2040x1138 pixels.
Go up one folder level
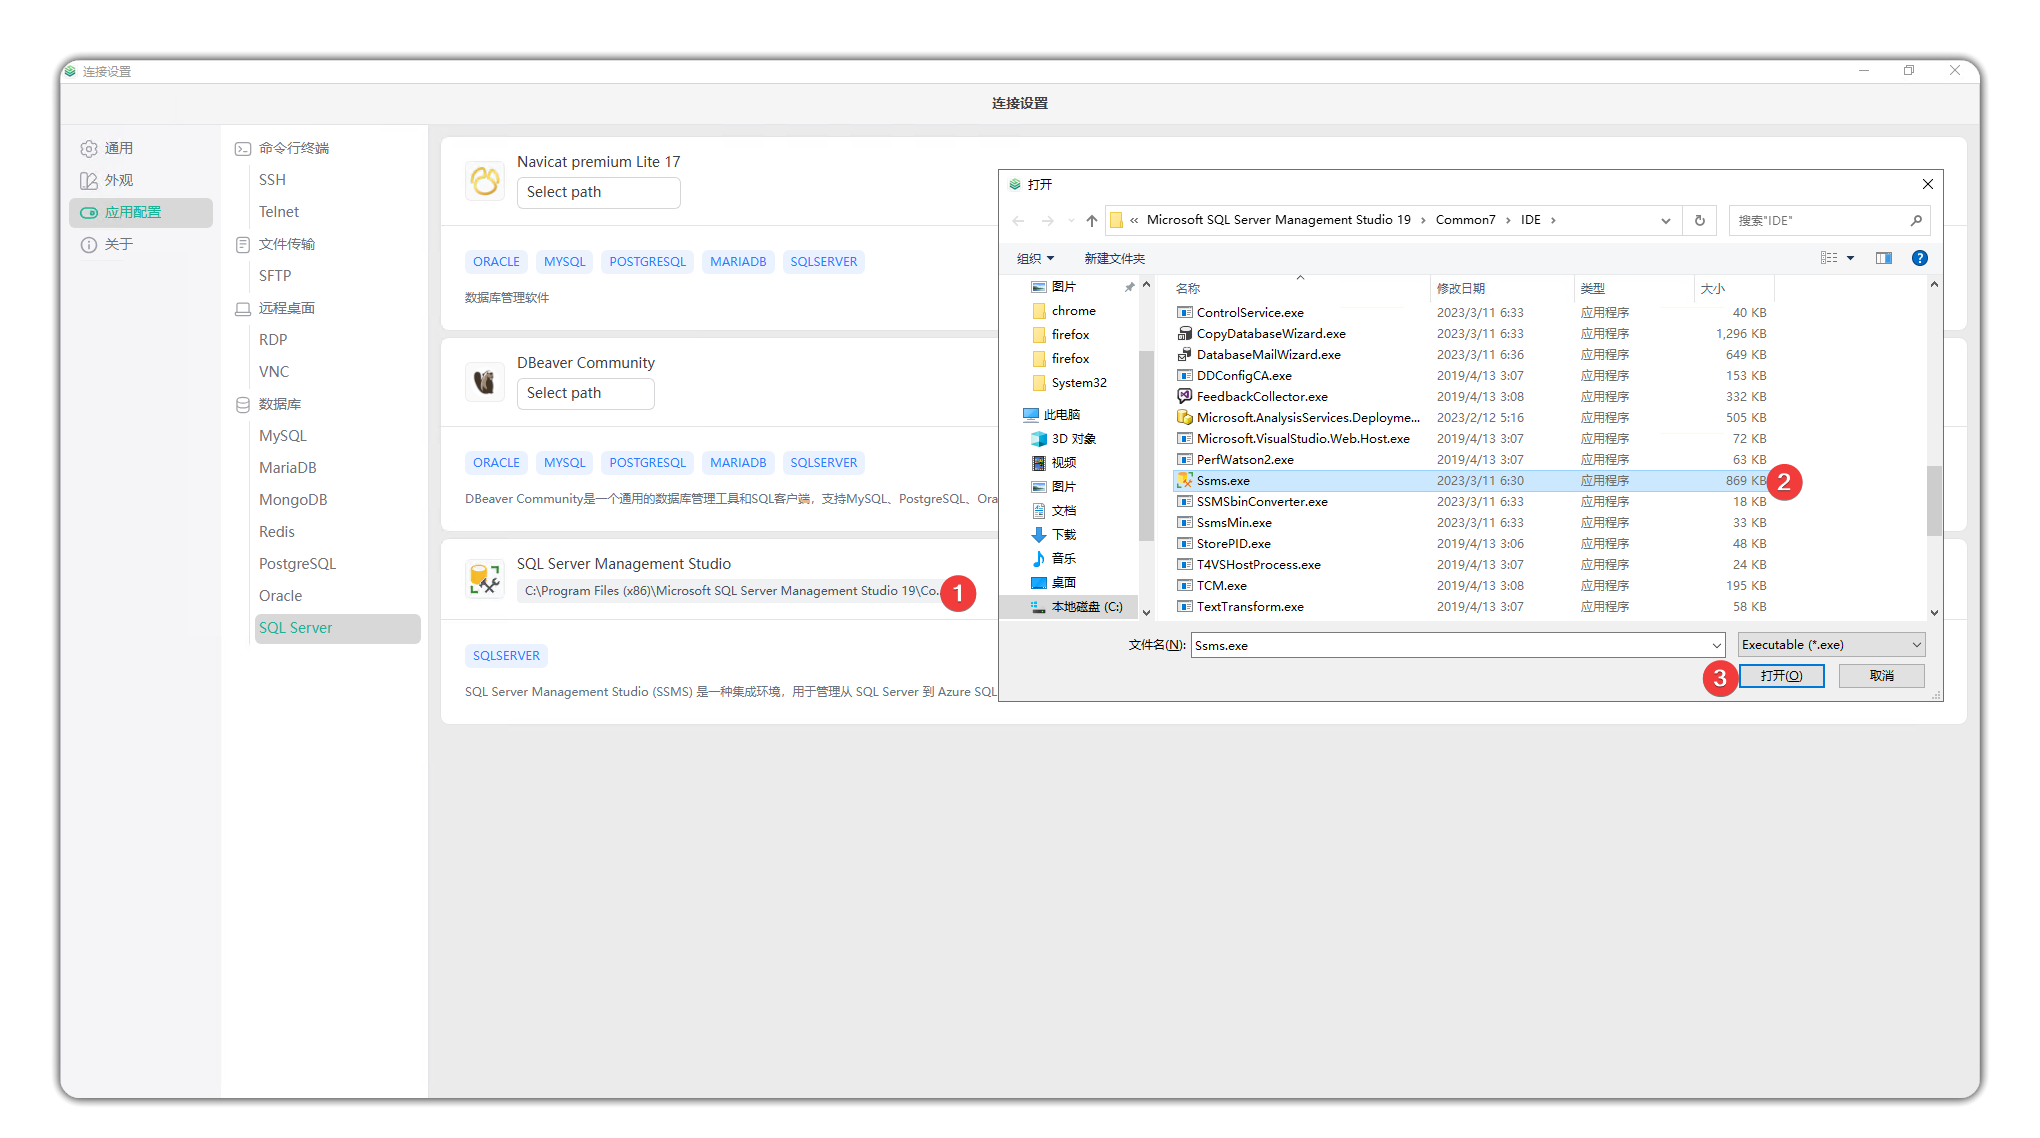click(x=1092, y=220)
